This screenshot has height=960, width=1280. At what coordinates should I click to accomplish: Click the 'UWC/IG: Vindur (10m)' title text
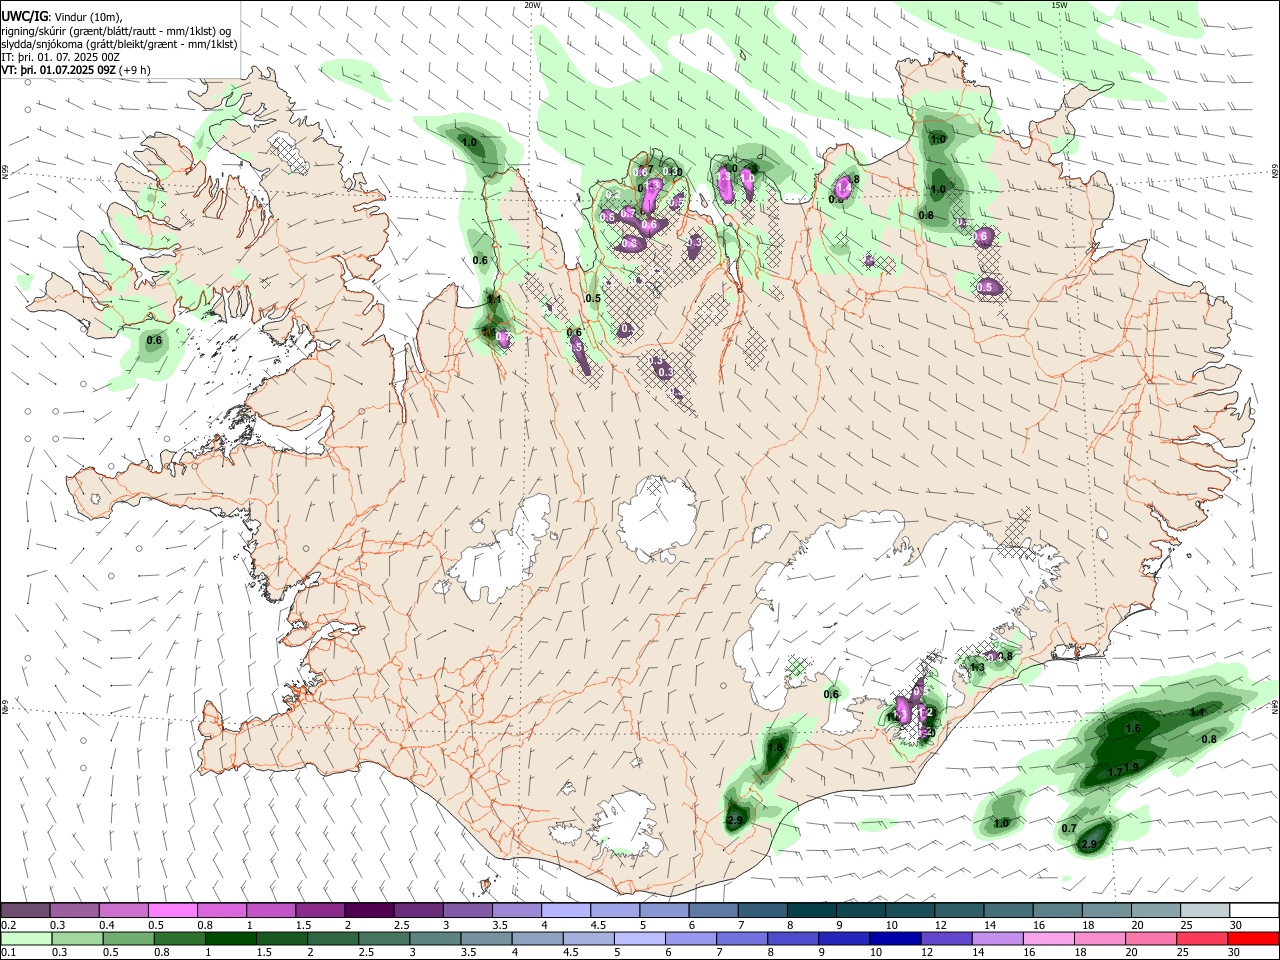[x=62, y=16]
